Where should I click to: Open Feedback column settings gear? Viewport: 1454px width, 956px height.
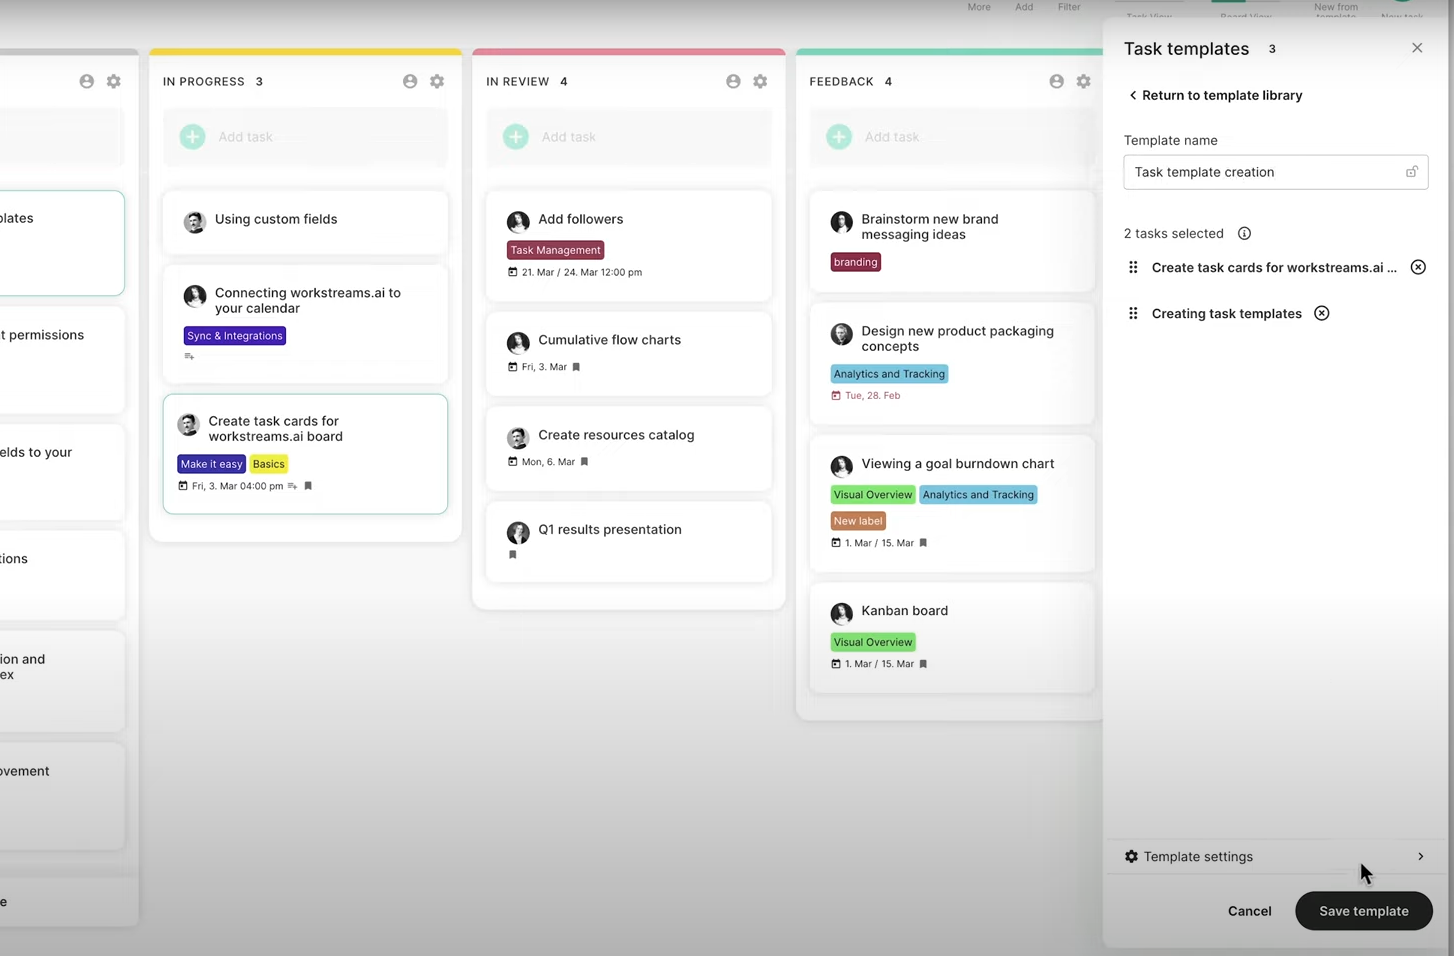(1083, 82)
